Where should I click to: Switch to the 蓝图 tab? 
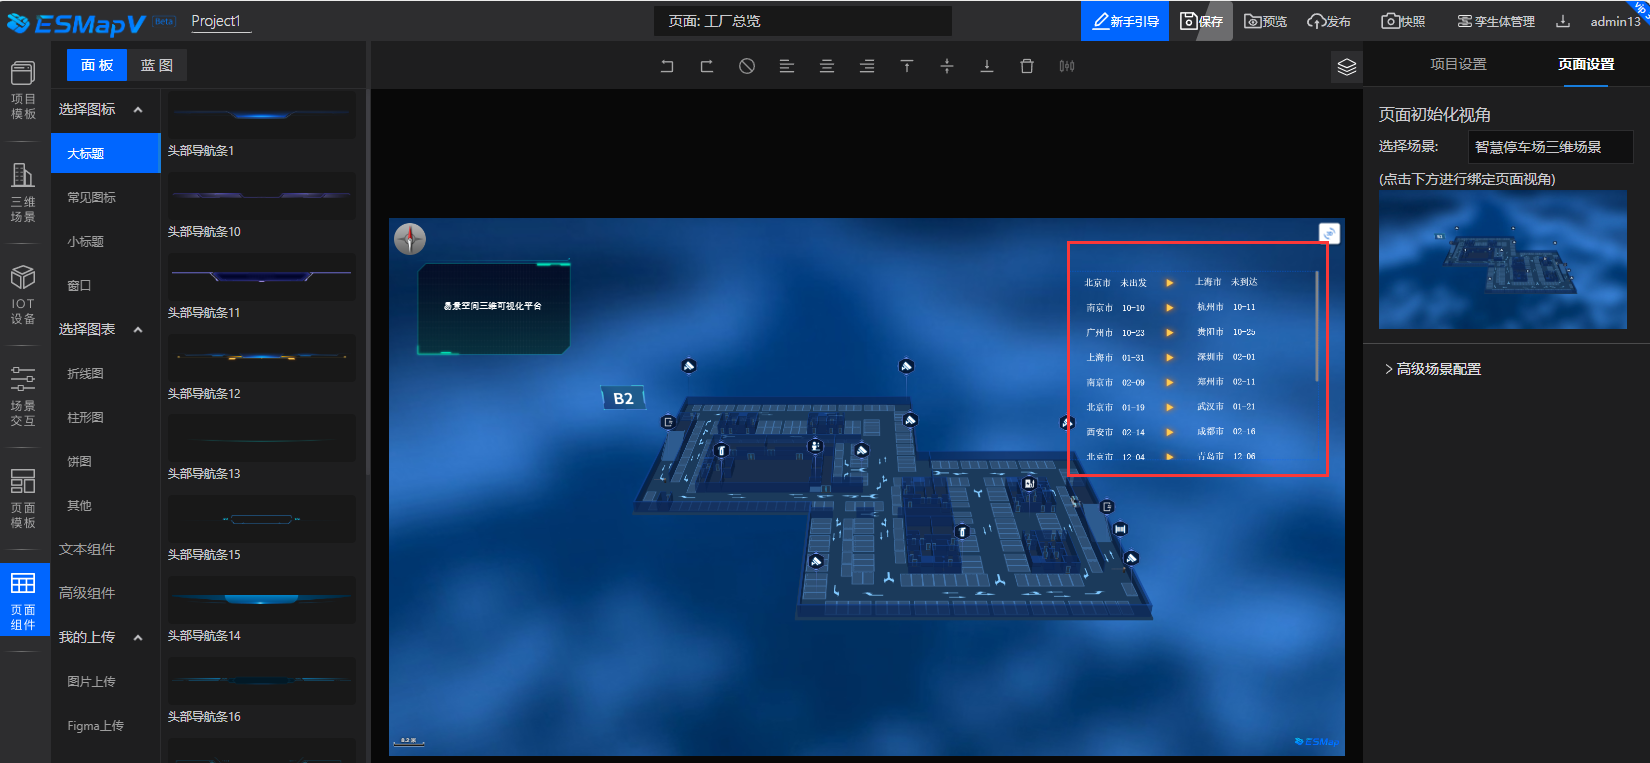point(157,65)
